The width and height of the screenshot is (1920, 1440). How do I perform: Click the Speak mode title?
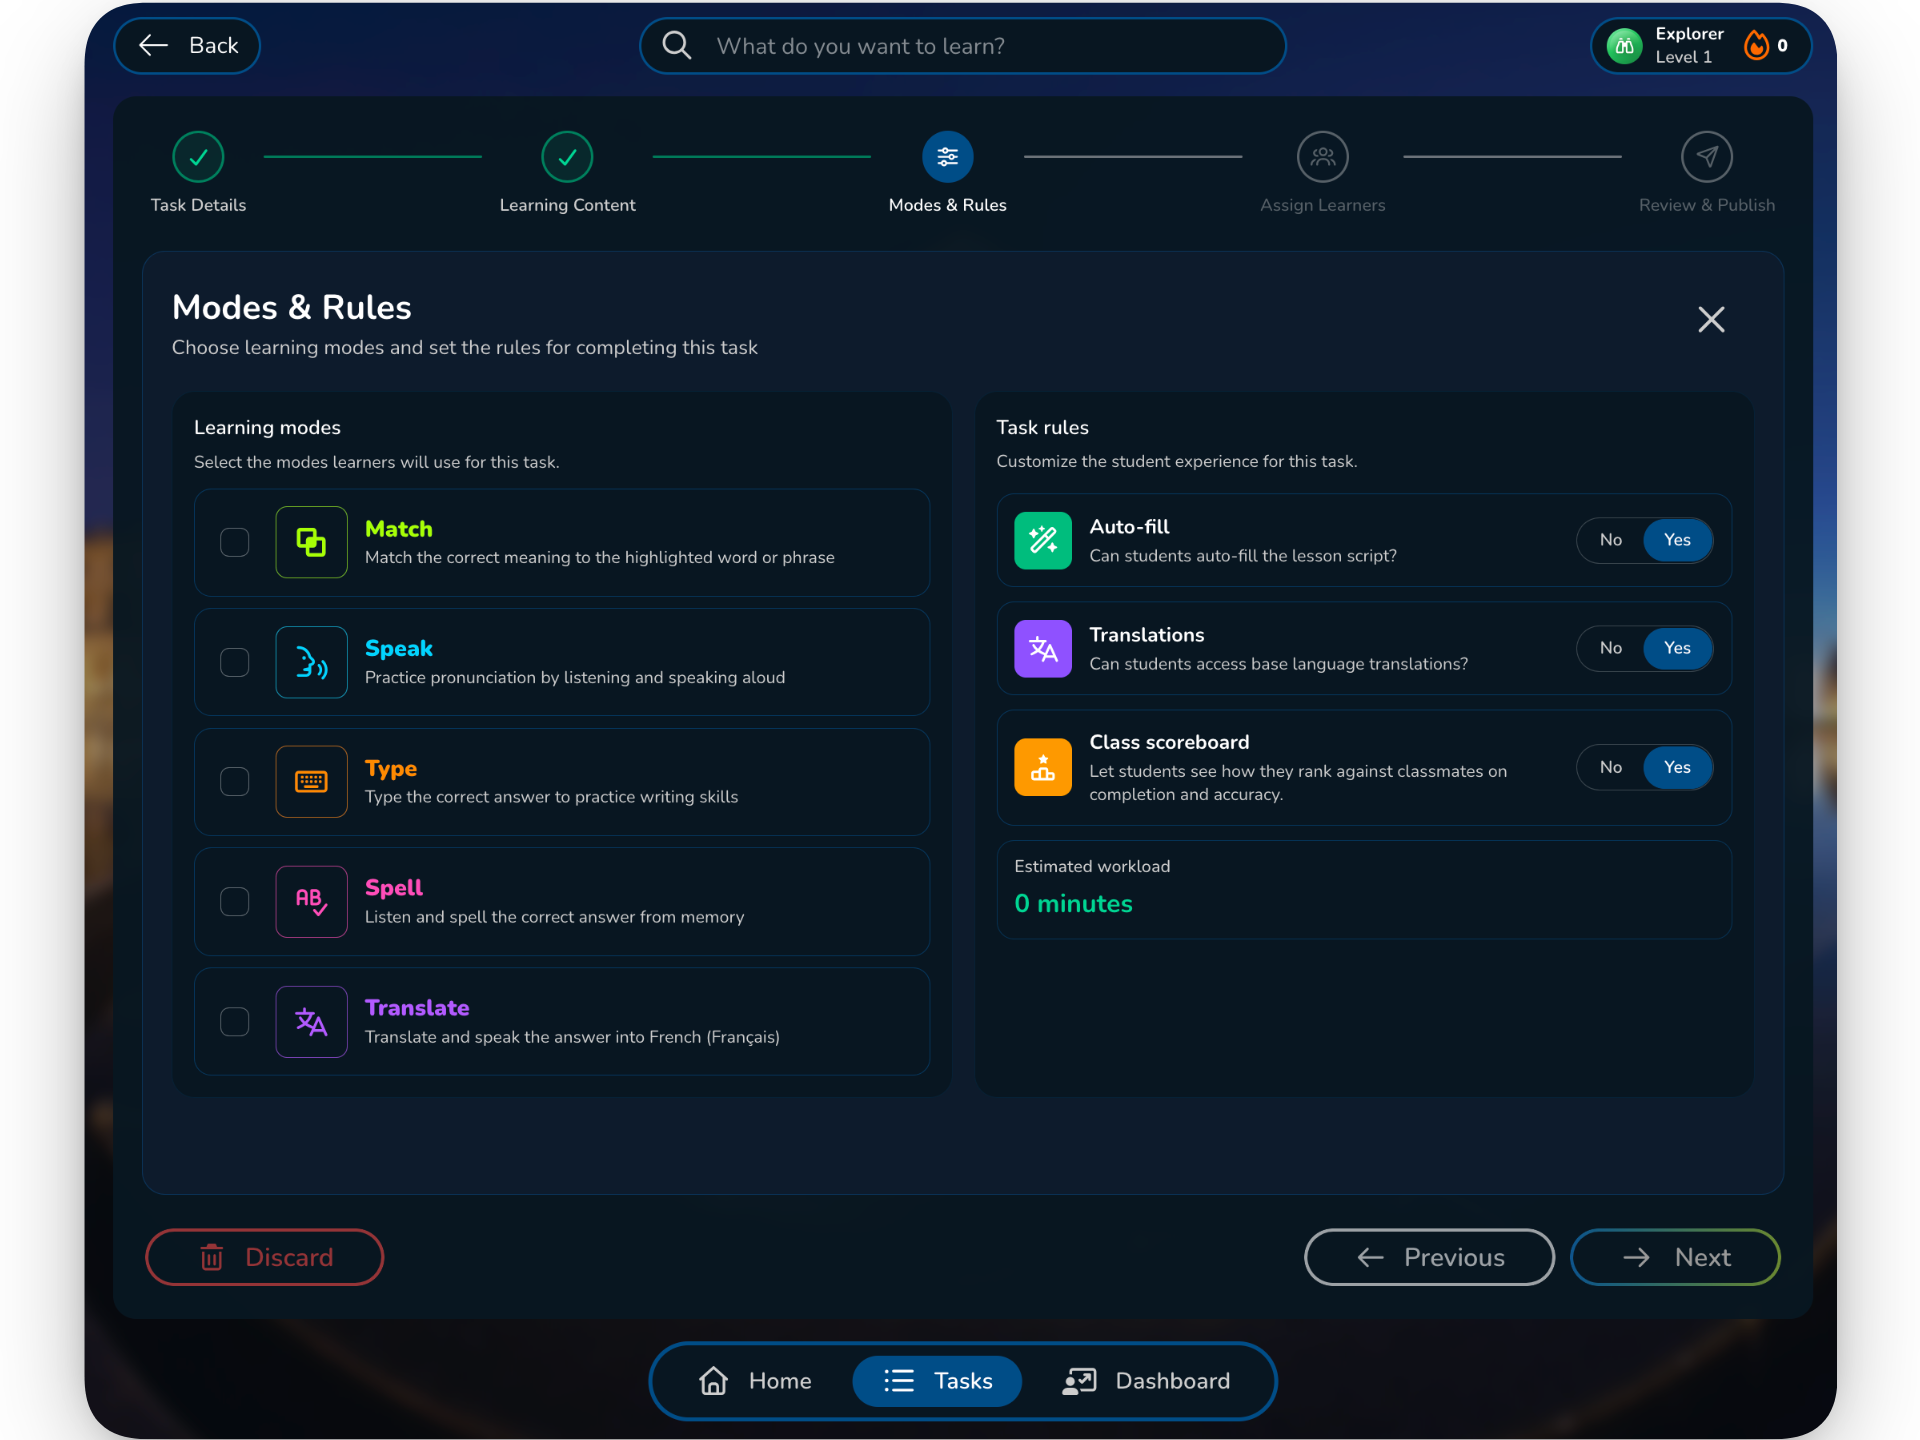click(398, 649)
